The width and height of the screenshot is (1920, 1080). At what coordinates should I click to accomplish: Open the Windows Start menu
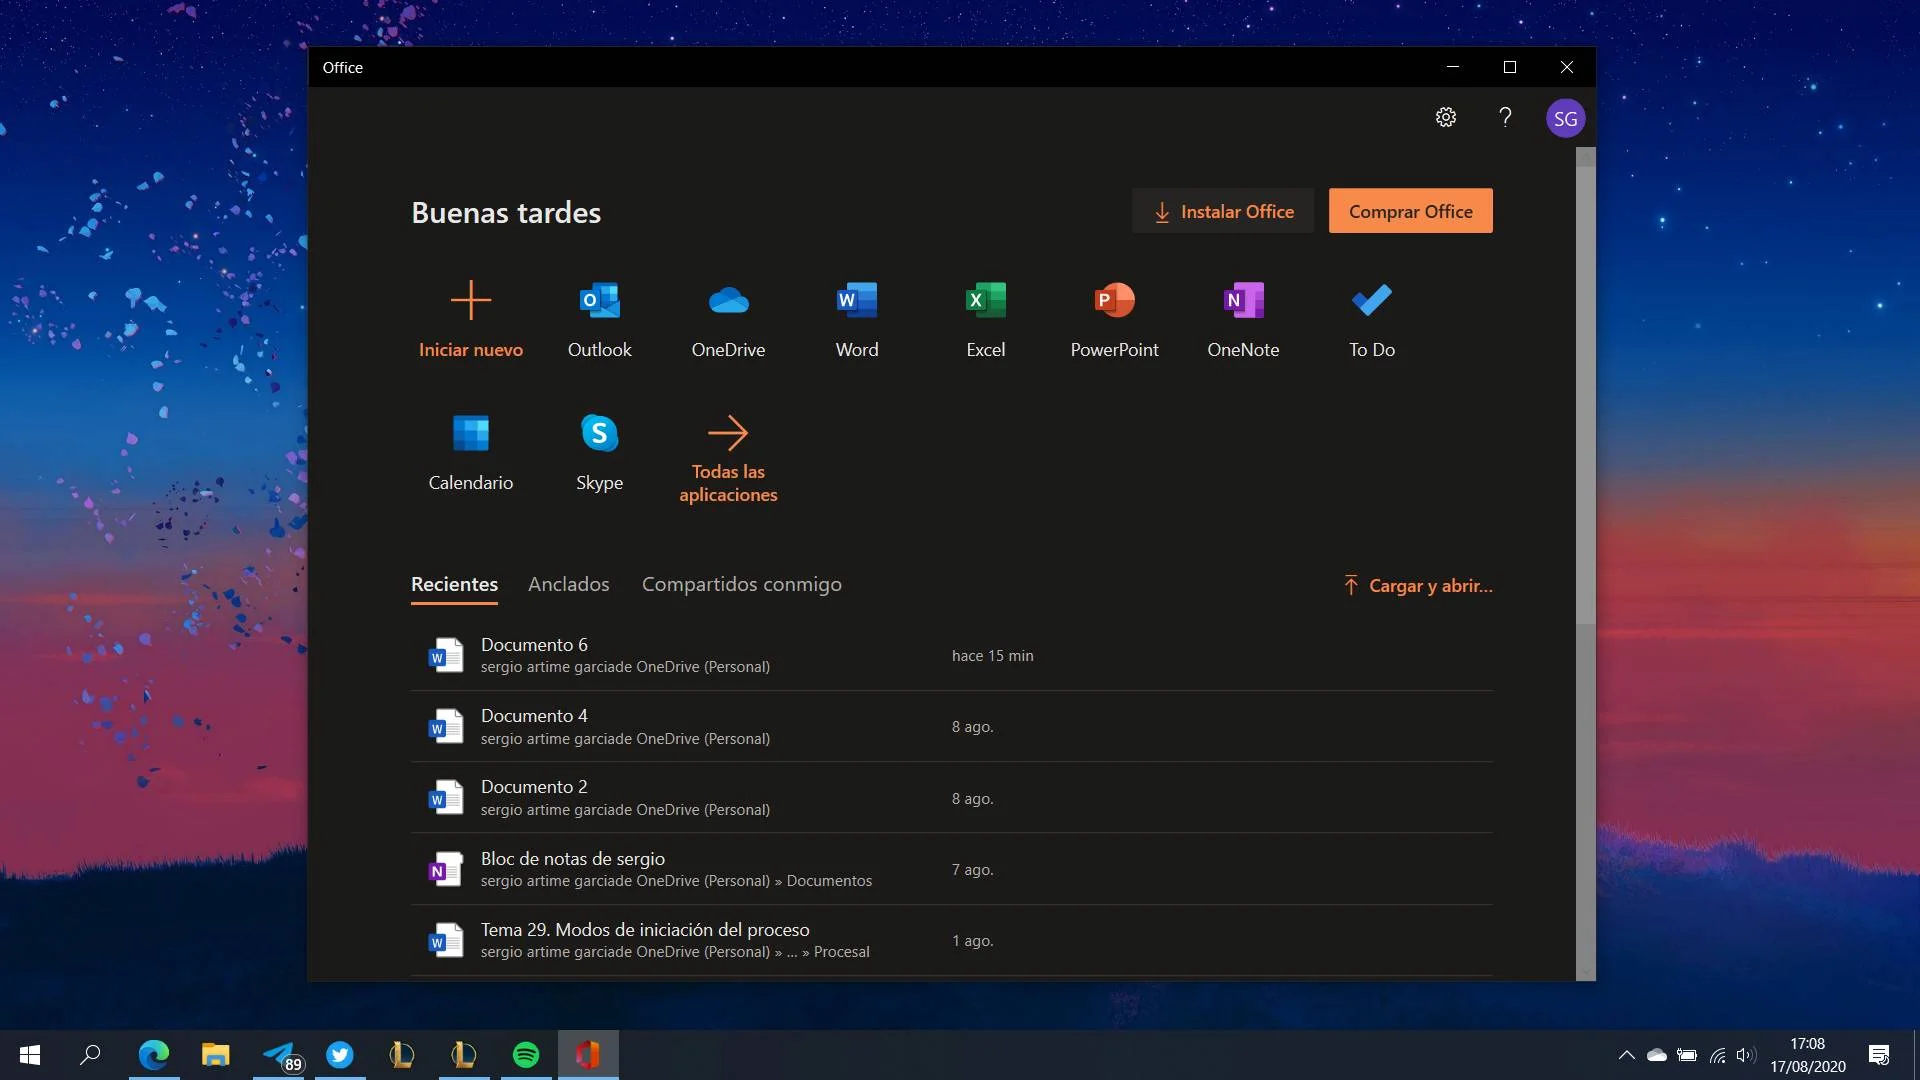tap(30, 1055)
